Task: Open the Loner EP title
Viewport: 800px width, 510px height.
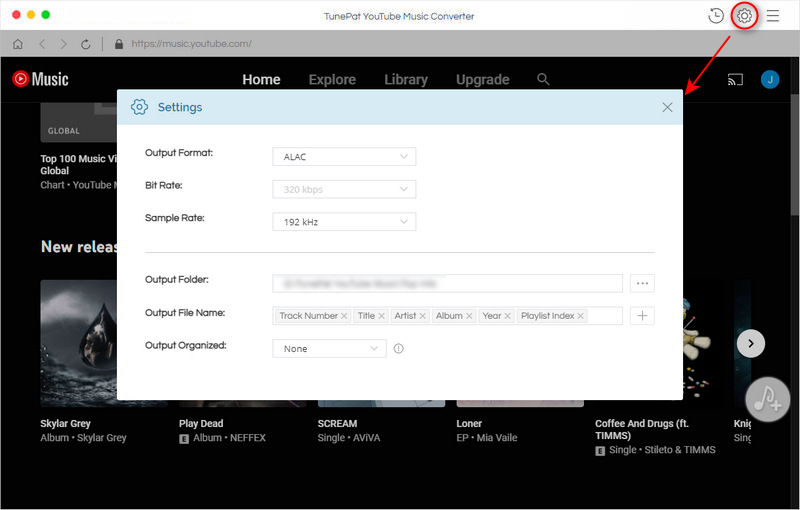Action: pyautogui.click(x=469, y=423)
